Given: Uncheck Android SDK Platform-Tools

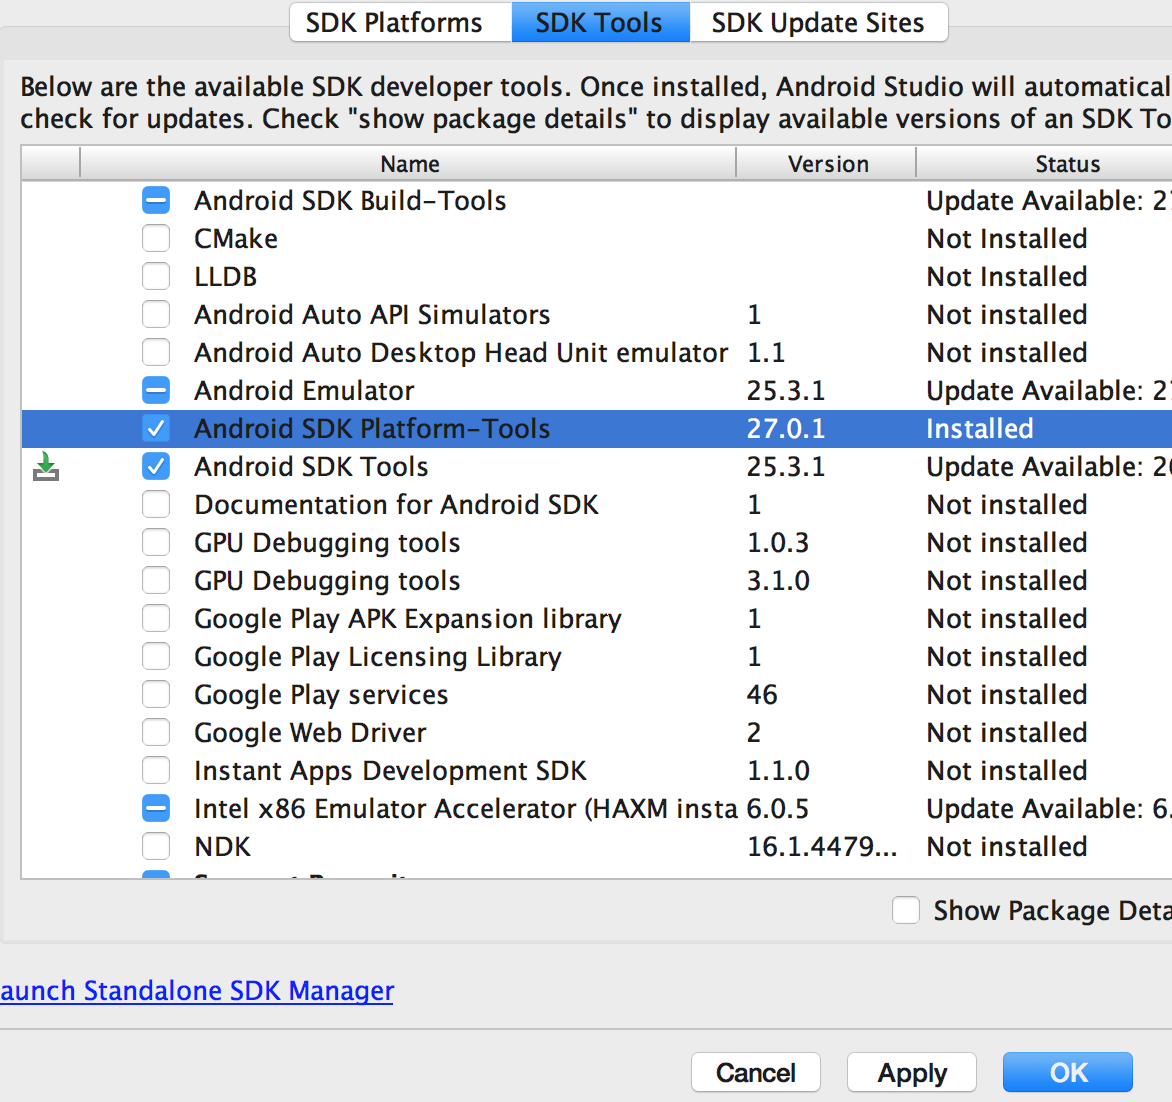Looking at the screenshot, I should (156, 428).
